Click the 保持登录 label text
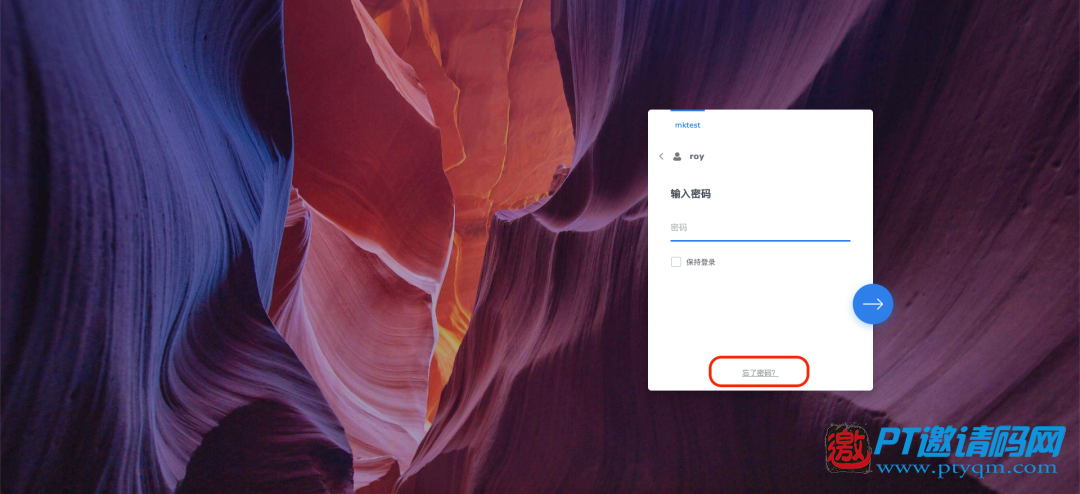1080x494 pixels. (700, 263)
